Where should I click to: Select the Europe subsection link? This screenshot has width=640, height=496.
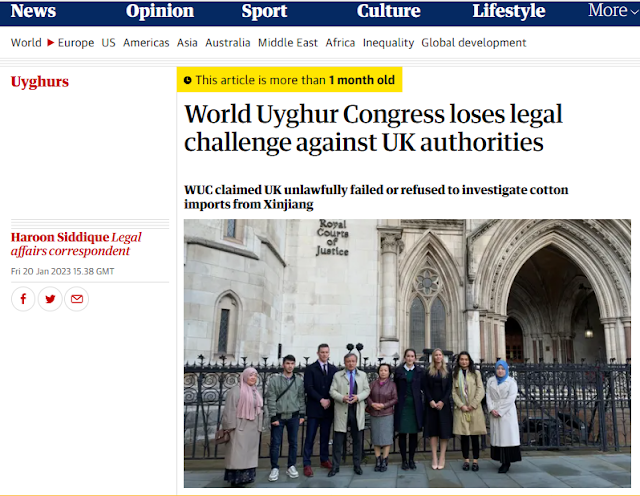pos(76,42)
